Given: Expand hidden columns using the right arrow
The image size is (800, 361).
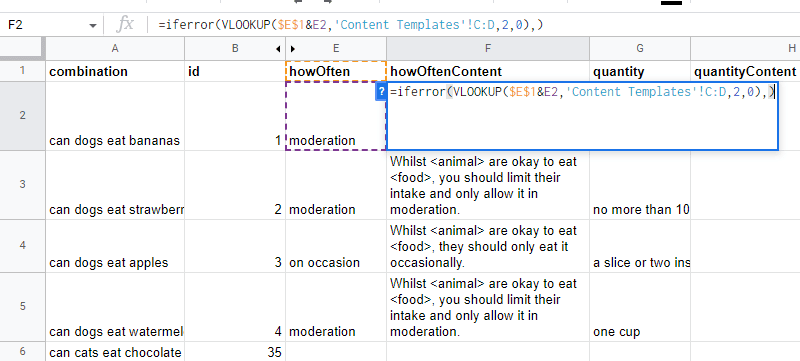Looking at the screenshot, I should [x=293, y=49].
